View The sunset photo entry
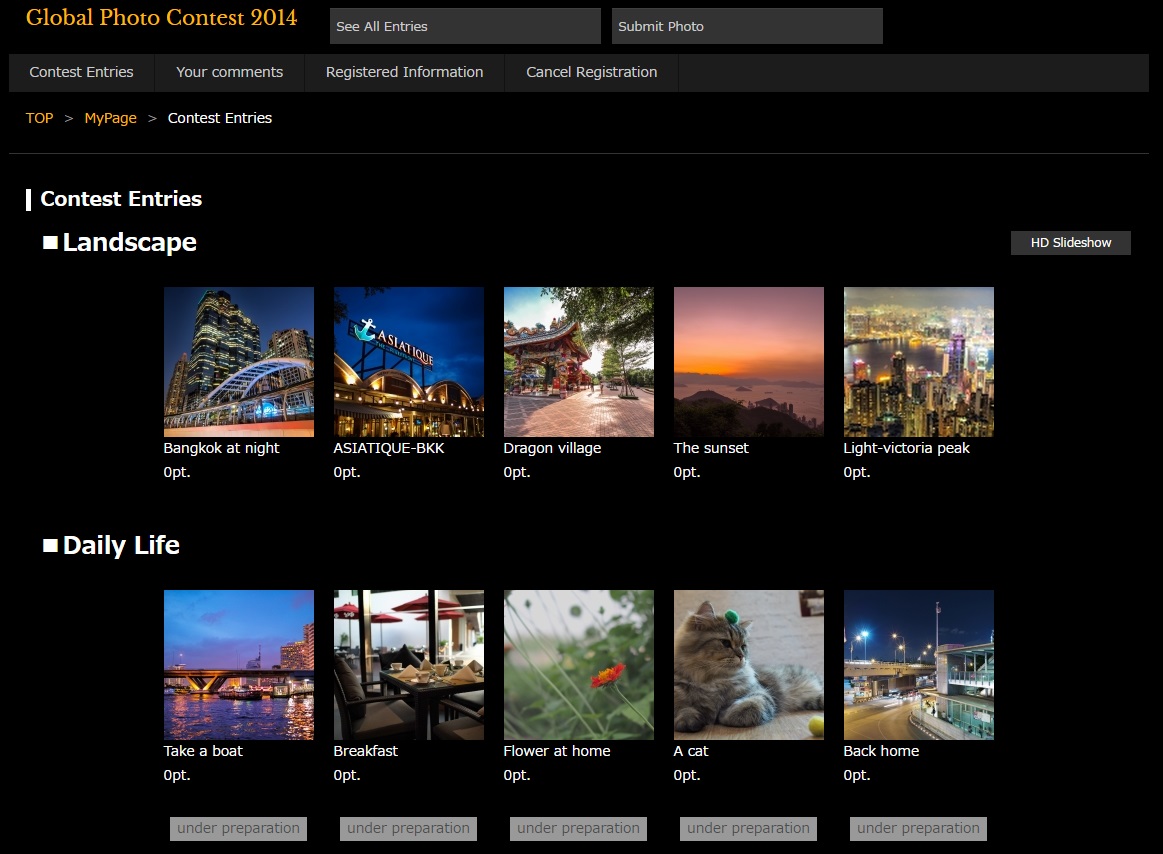 coord(748,362)
